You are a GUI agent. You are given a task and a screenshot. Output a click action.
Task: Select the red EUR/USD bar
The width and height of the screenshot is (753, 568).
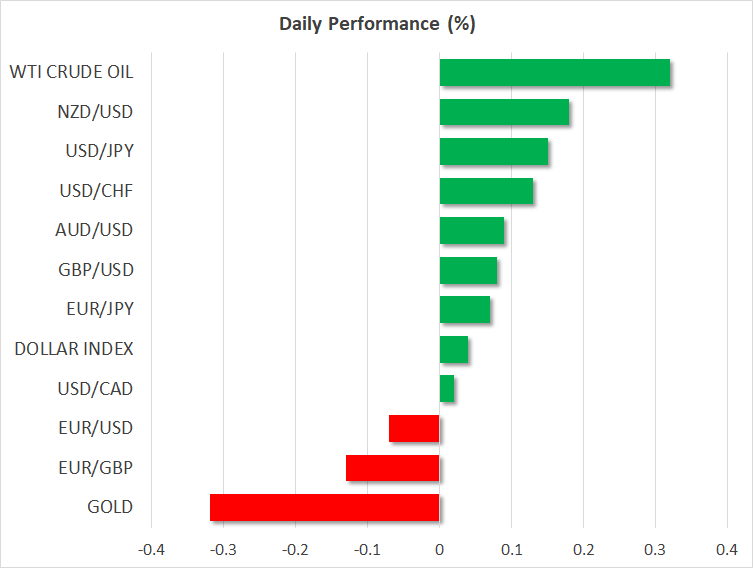point(414,428)
